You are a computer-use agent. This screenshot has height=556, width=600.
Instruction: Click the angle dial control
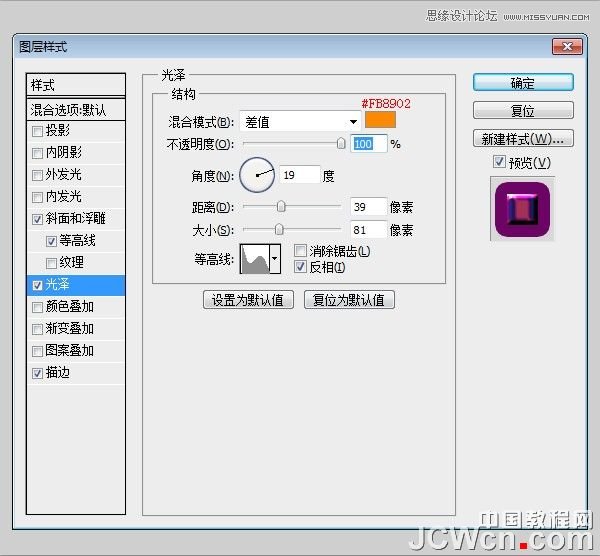(257, 175)
